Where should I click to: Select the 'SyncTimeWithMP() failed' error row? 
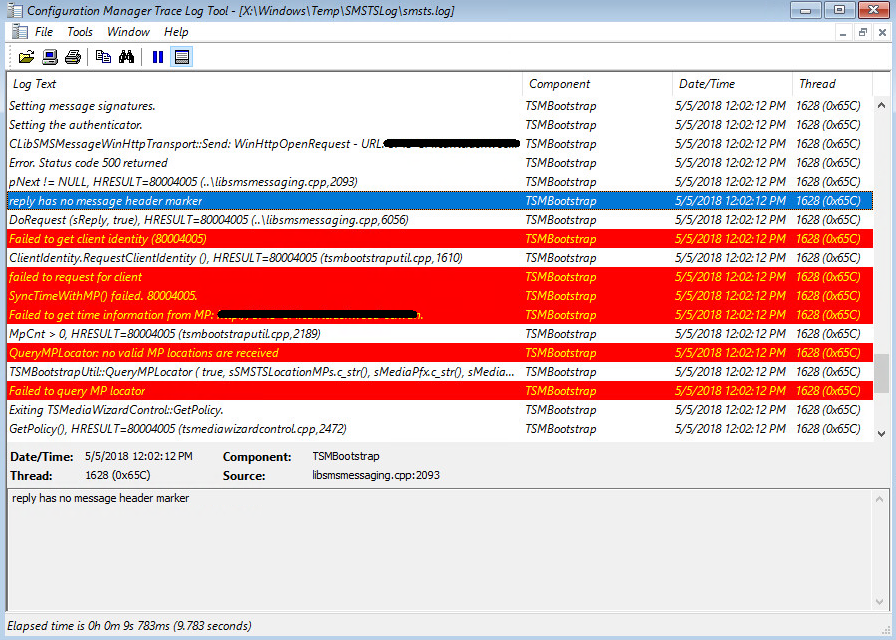point(440,296)
